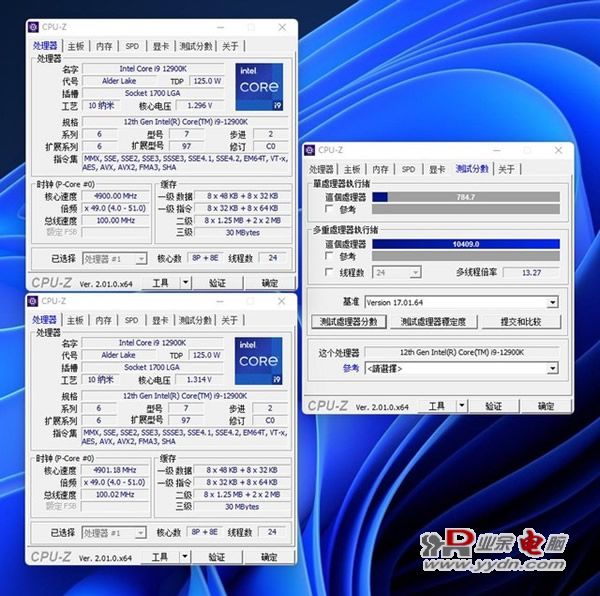Image resolution: width=600 pixels, height=596 pixels.
Task: Click 工具 in the lower-left window
Action: [160, 557]
